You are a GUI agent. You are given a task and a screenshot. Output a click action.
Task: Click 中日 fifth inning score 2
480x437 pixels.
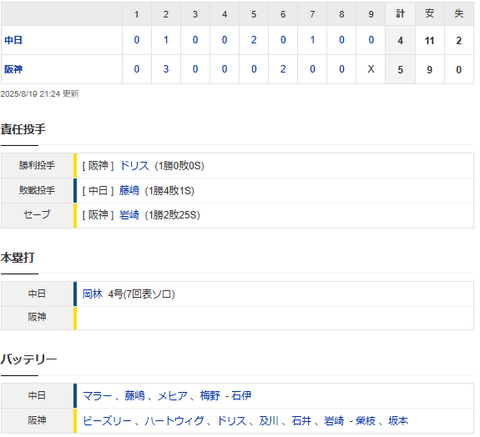point(254,40)
